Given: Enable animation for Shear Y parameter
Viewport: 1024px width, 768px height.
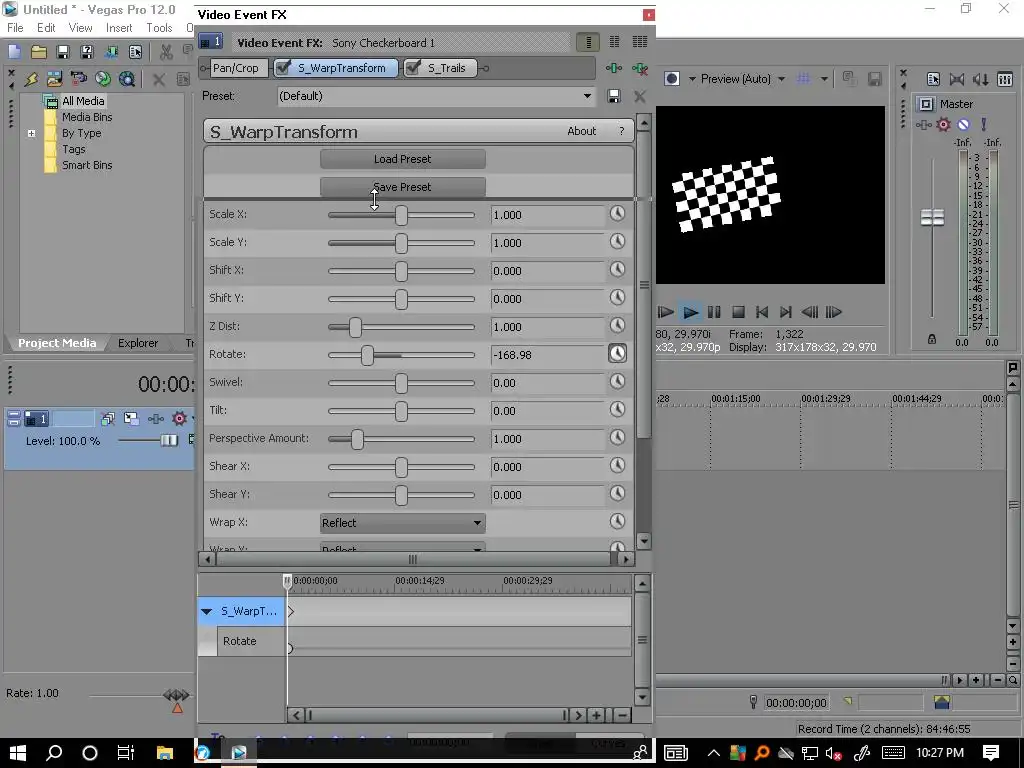Looking at the screenshot, I should pos(617,493).
